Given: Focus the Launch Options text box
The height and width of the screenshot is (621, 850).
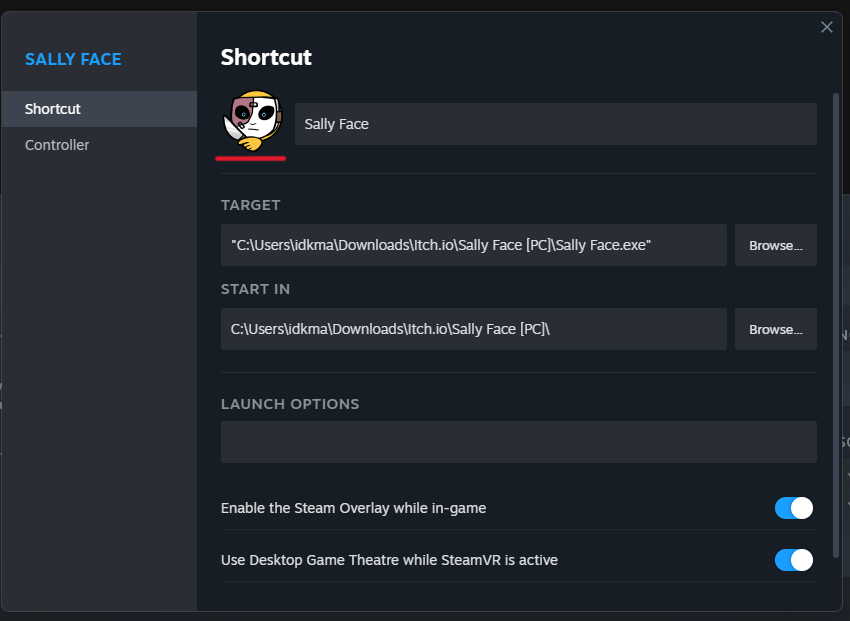Looking at the screenshot, I should pyautogui.click(x=518, y=442).
